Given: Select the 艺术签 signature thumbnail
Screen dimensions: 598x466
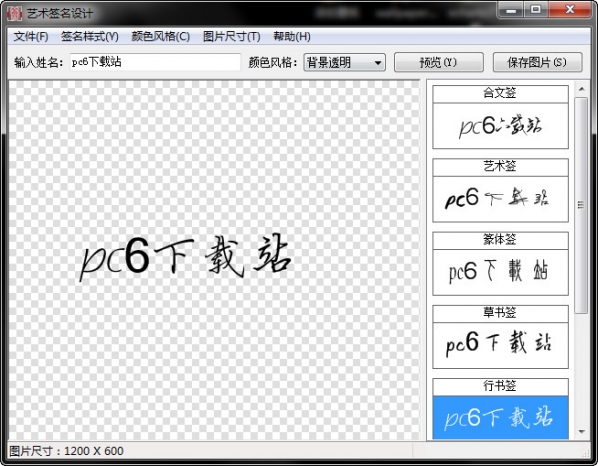Looking at the screenshot, I should click(x=500, y=199).
